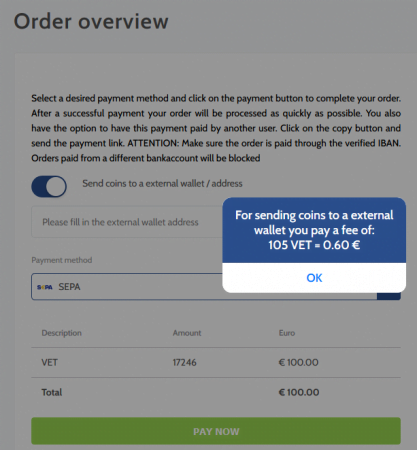Click OK in the fee popup

(x=314, y=278)
